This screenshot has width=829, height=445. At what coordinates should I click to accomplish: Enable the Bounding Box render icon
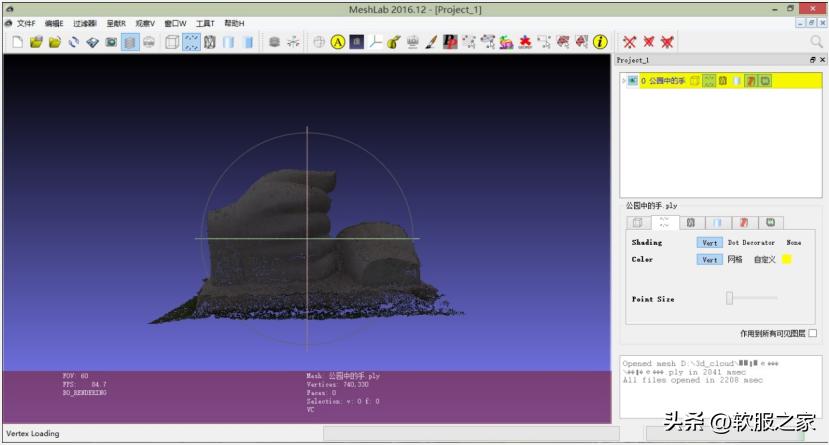(x=172, y=42)
